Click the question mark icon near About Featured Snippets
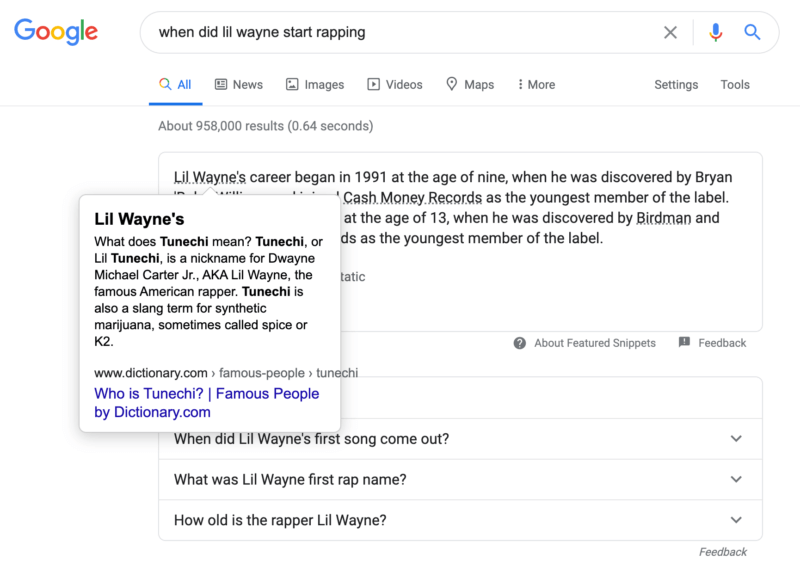The width and height of the screenshot is (800, 578). pyautogui.click(x=519, y=342)
